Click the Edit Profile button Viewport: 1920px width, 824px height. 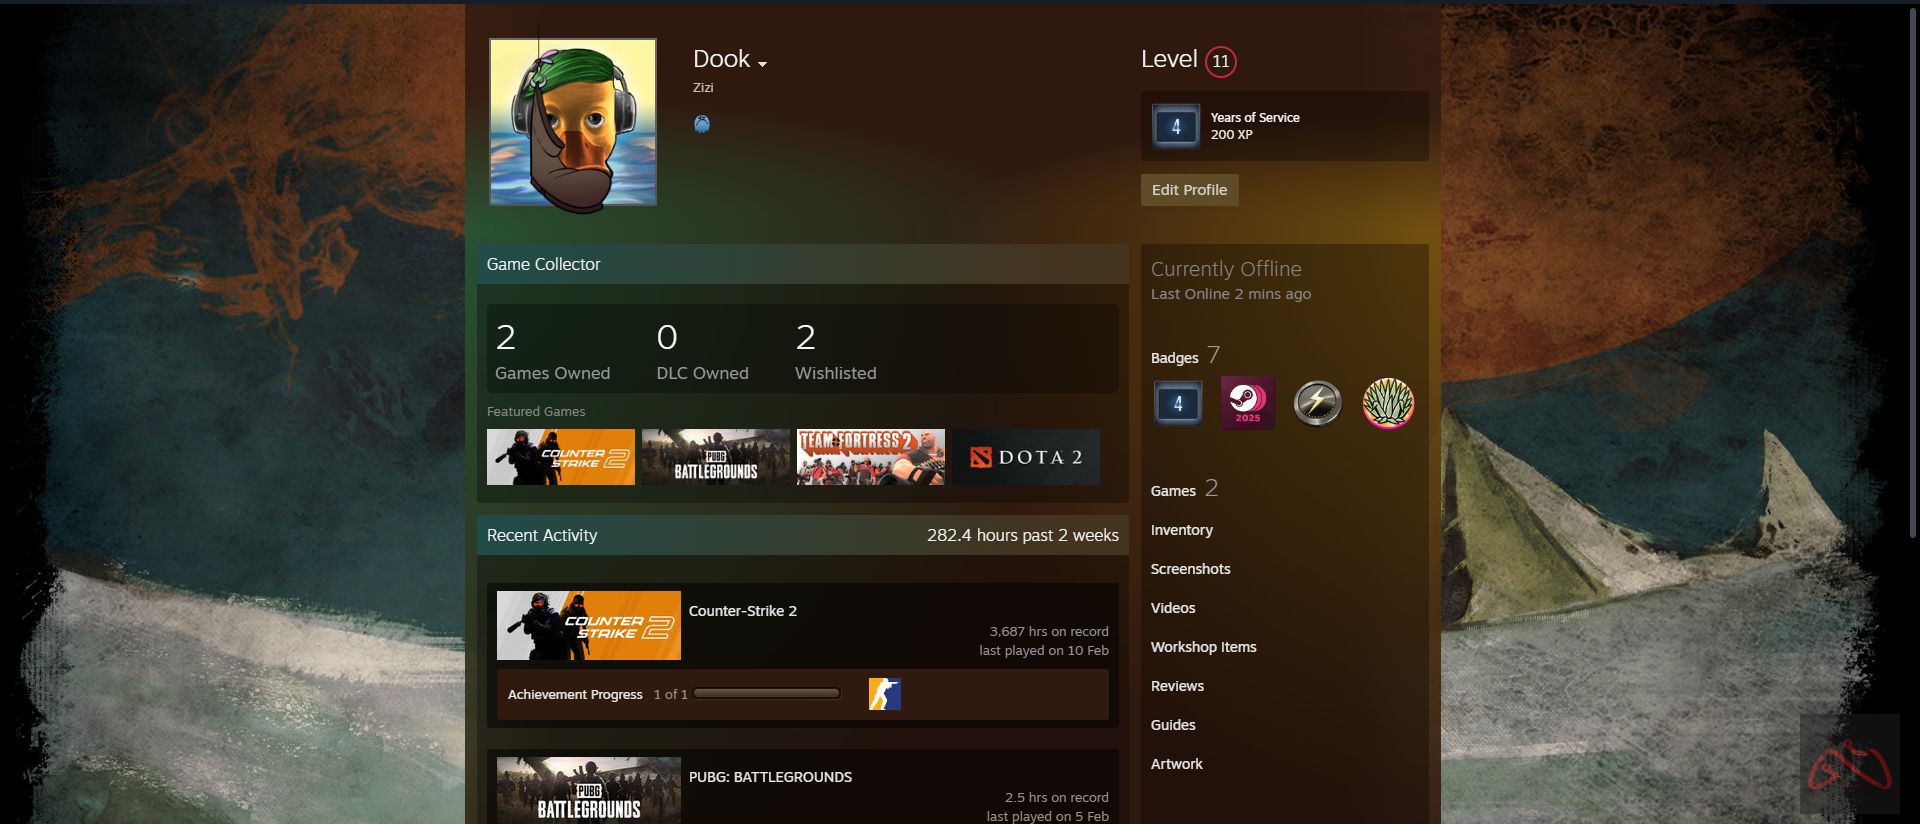pyautogui.click(x=1189, y=190)
